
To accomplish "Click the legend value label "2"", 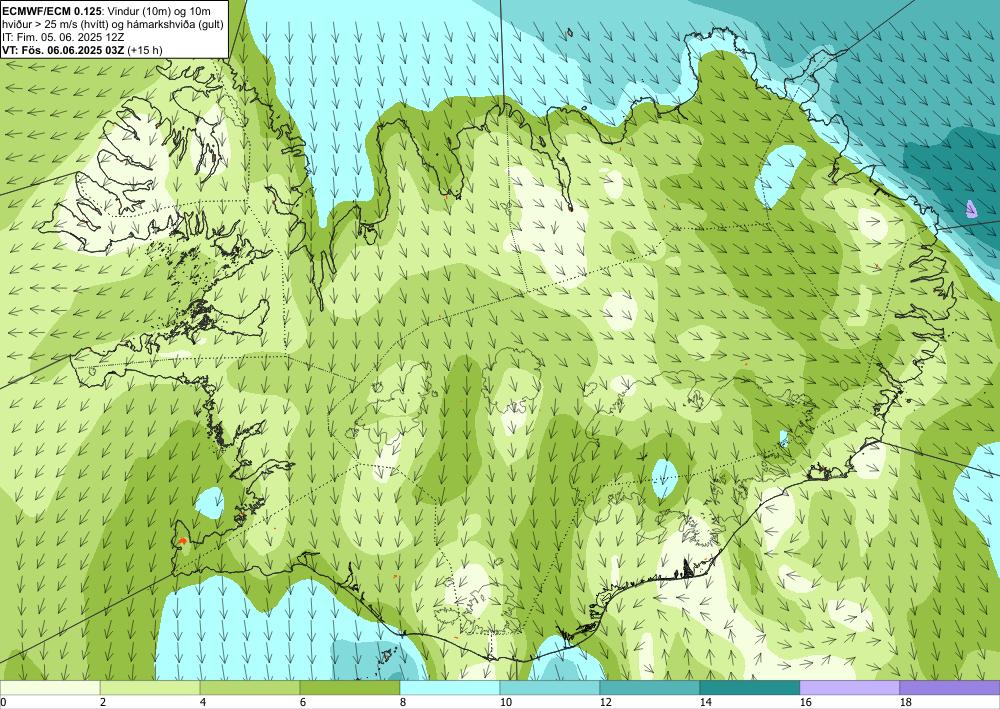I will [103, 702].
